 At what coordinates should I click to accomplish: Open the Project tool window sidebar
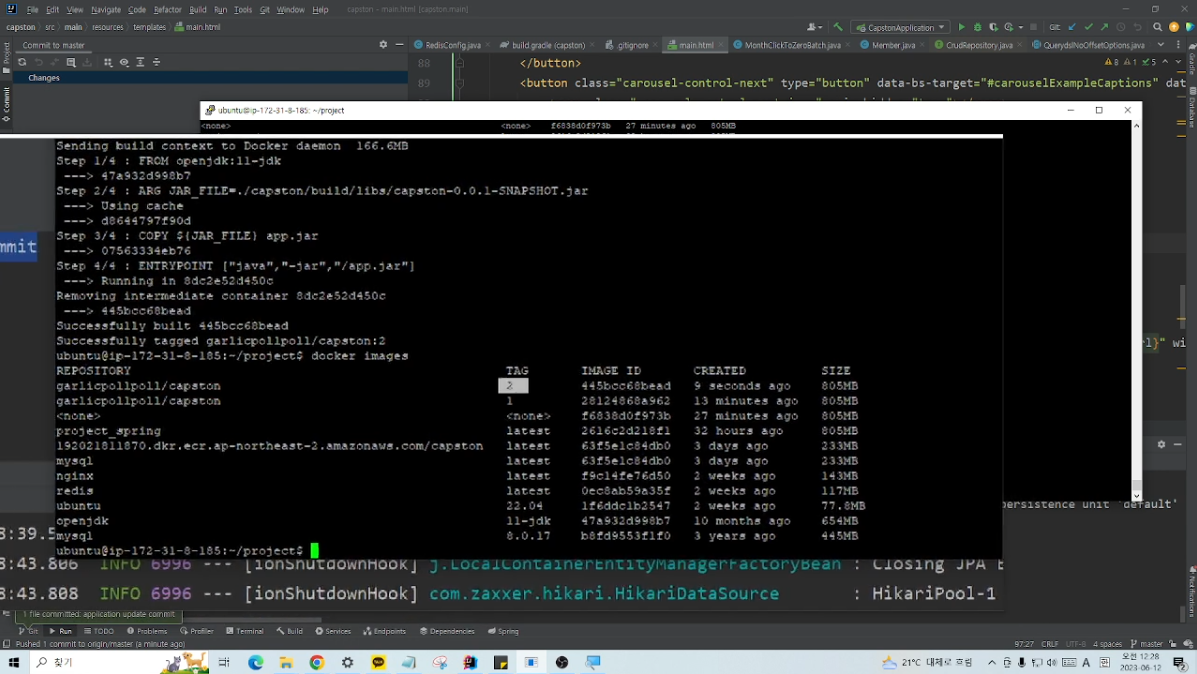point(6,58)
